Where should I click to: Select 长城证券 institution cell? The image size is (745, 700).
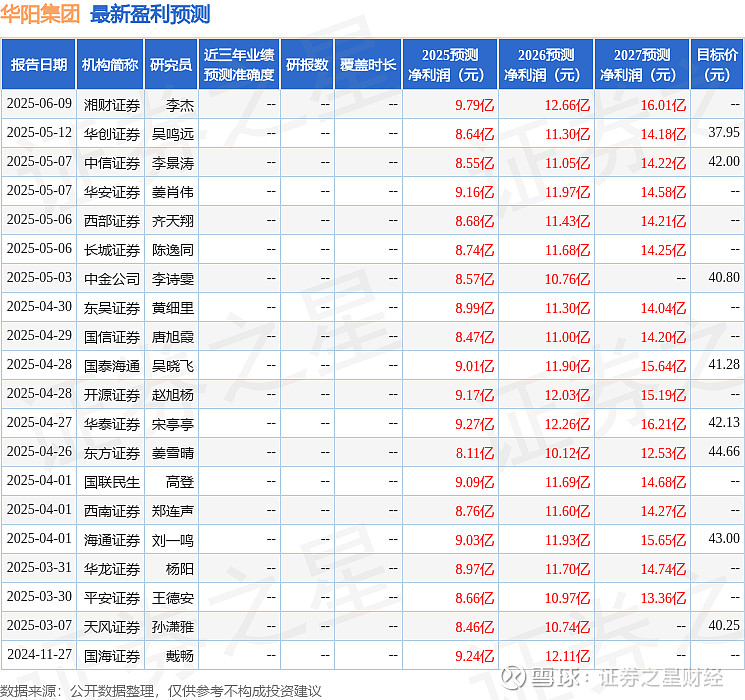[x=112, y=249]
